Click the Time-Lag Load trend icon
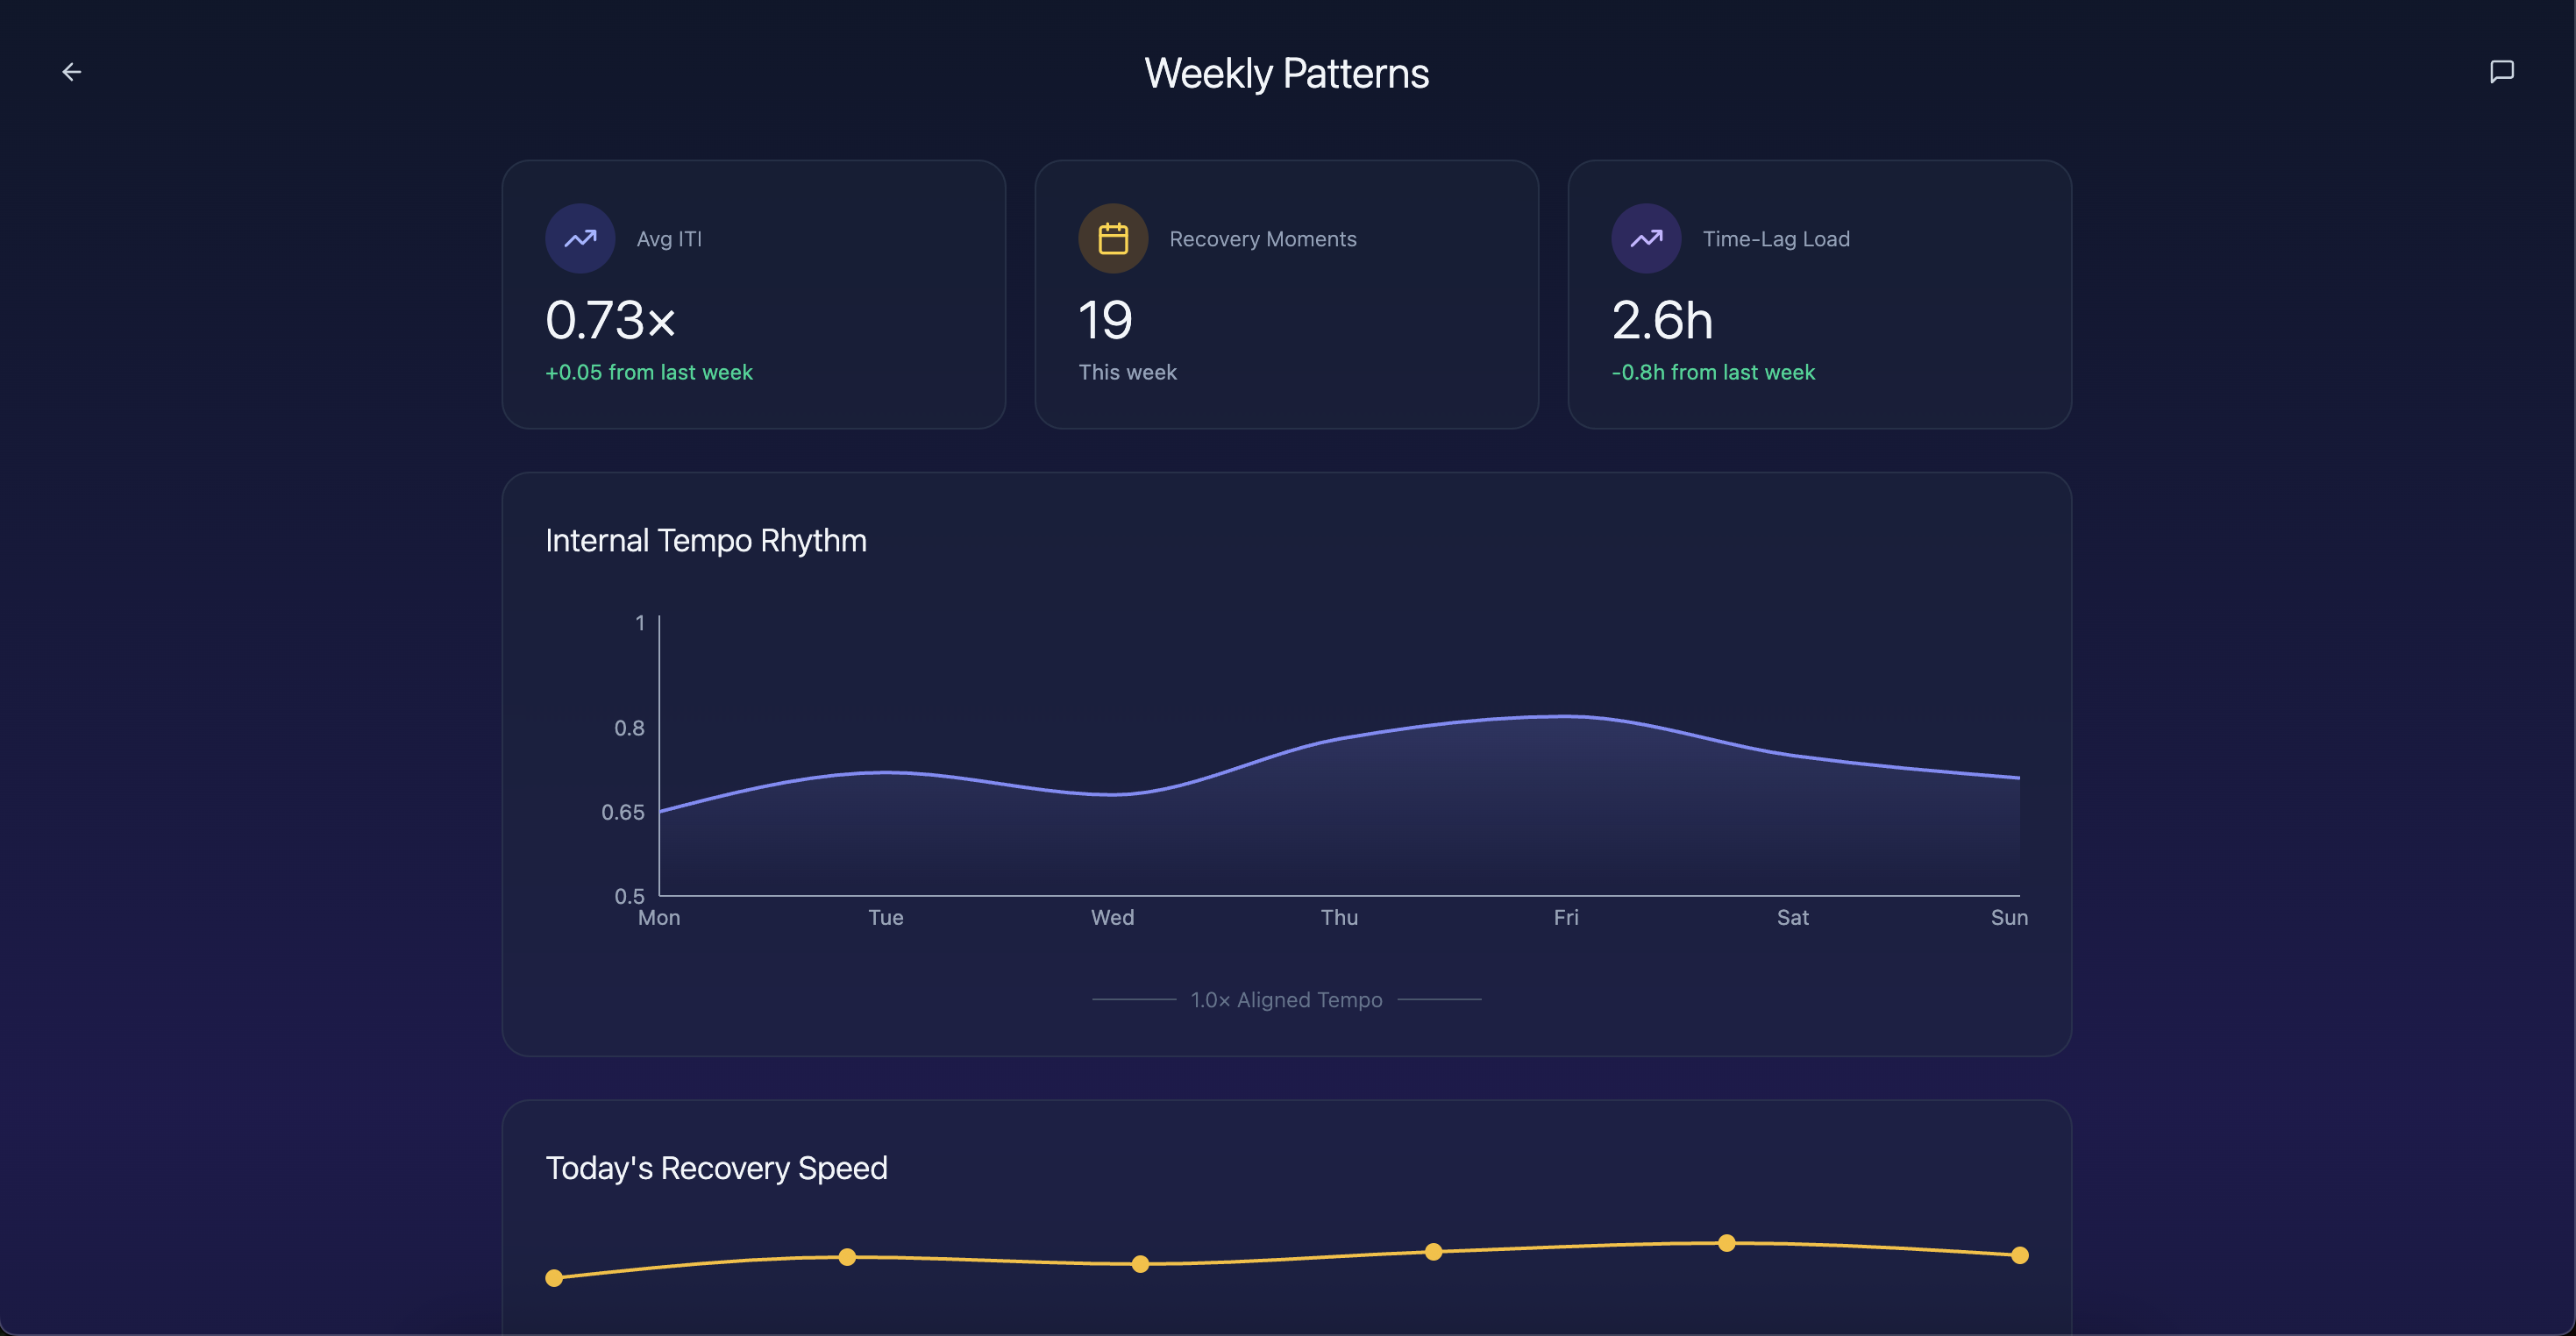The image size is (2576, 1336). [1646, 239]
